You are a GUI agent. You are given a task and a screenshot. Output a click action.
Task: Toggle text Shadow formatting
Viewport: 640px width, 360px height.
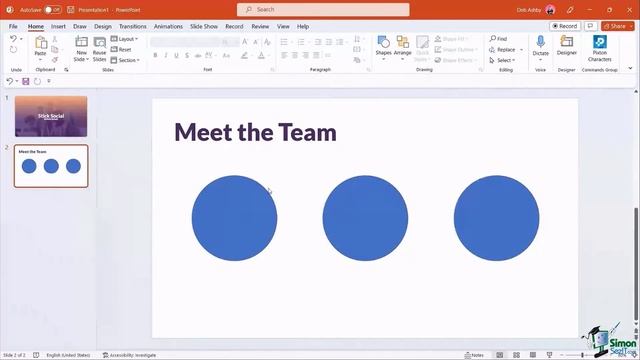[x=187, y=56]
